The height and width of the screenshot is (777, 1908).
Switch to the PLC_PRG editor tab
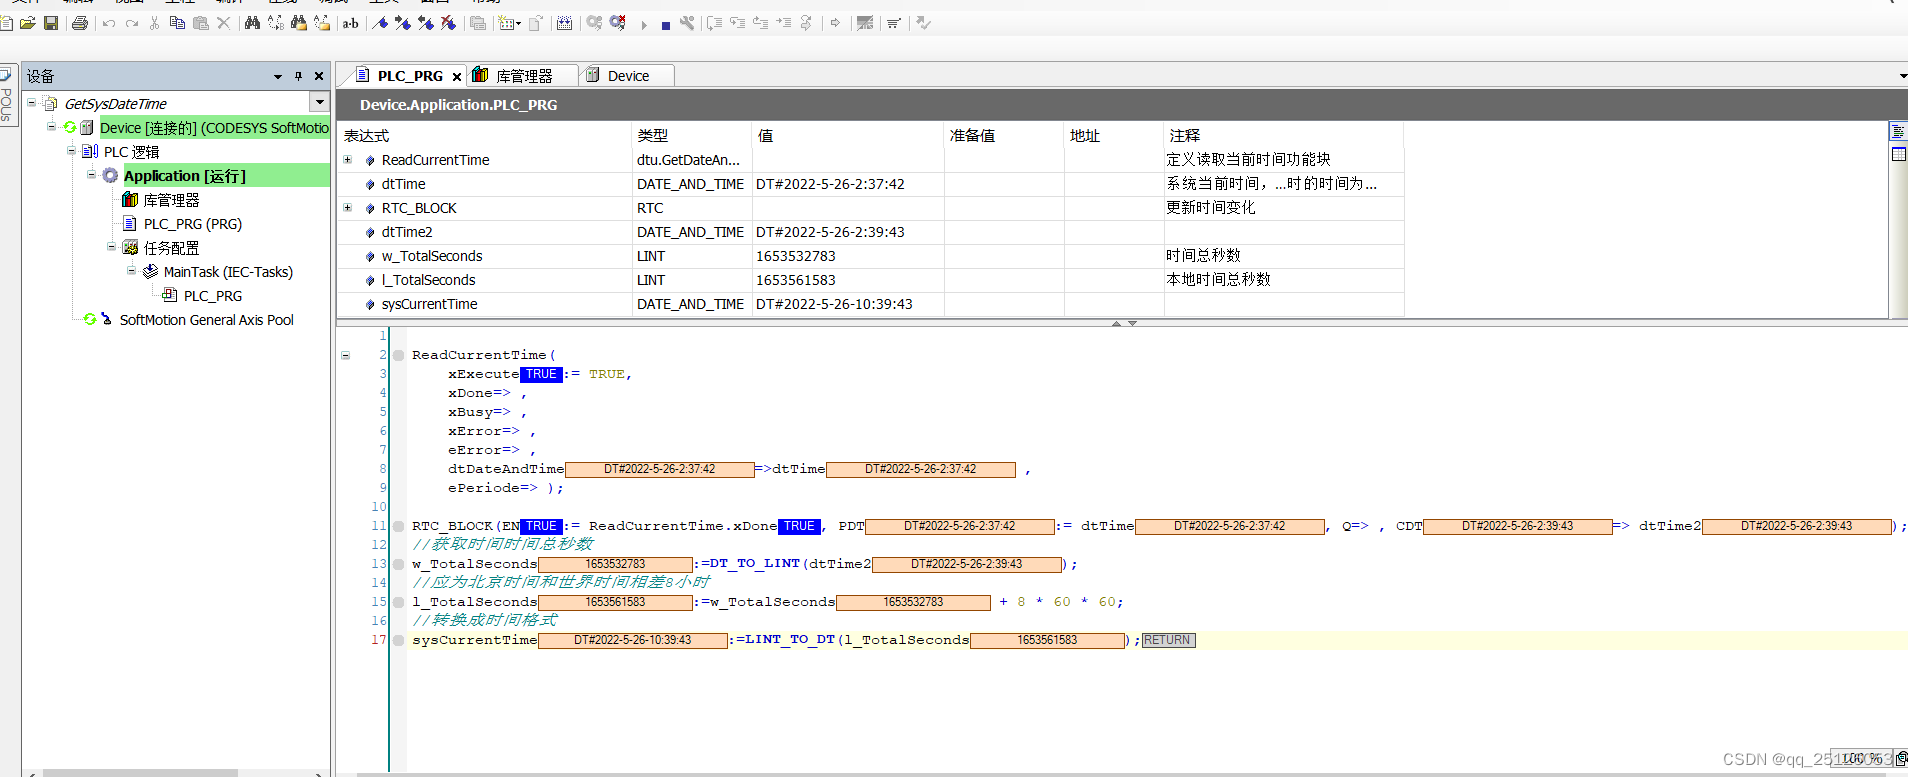coord(410,76)
